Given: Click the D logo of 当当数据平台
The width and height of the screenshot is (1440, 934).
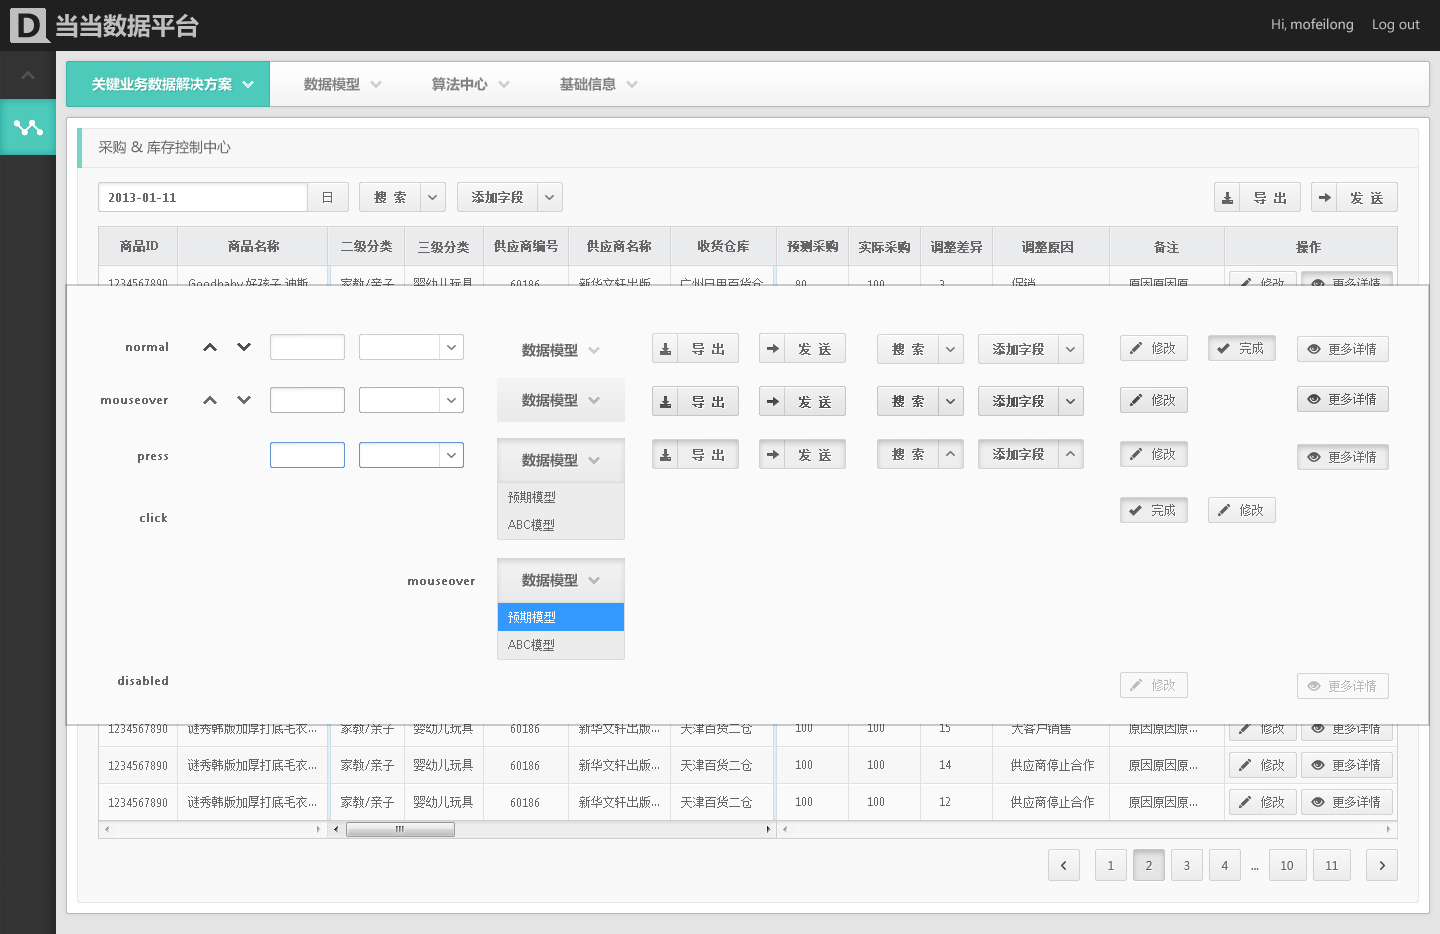Looking at the screenshot, I should click(29, 25).
